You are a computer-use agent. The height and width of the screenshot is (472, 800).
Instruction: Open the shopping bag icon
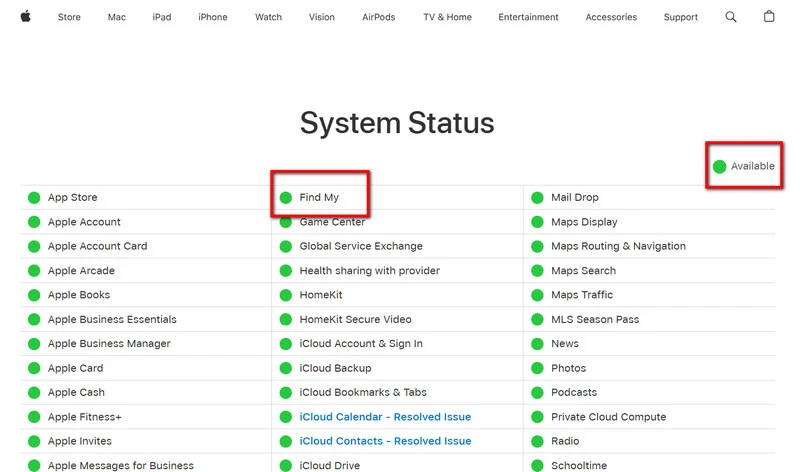point(769,16)
